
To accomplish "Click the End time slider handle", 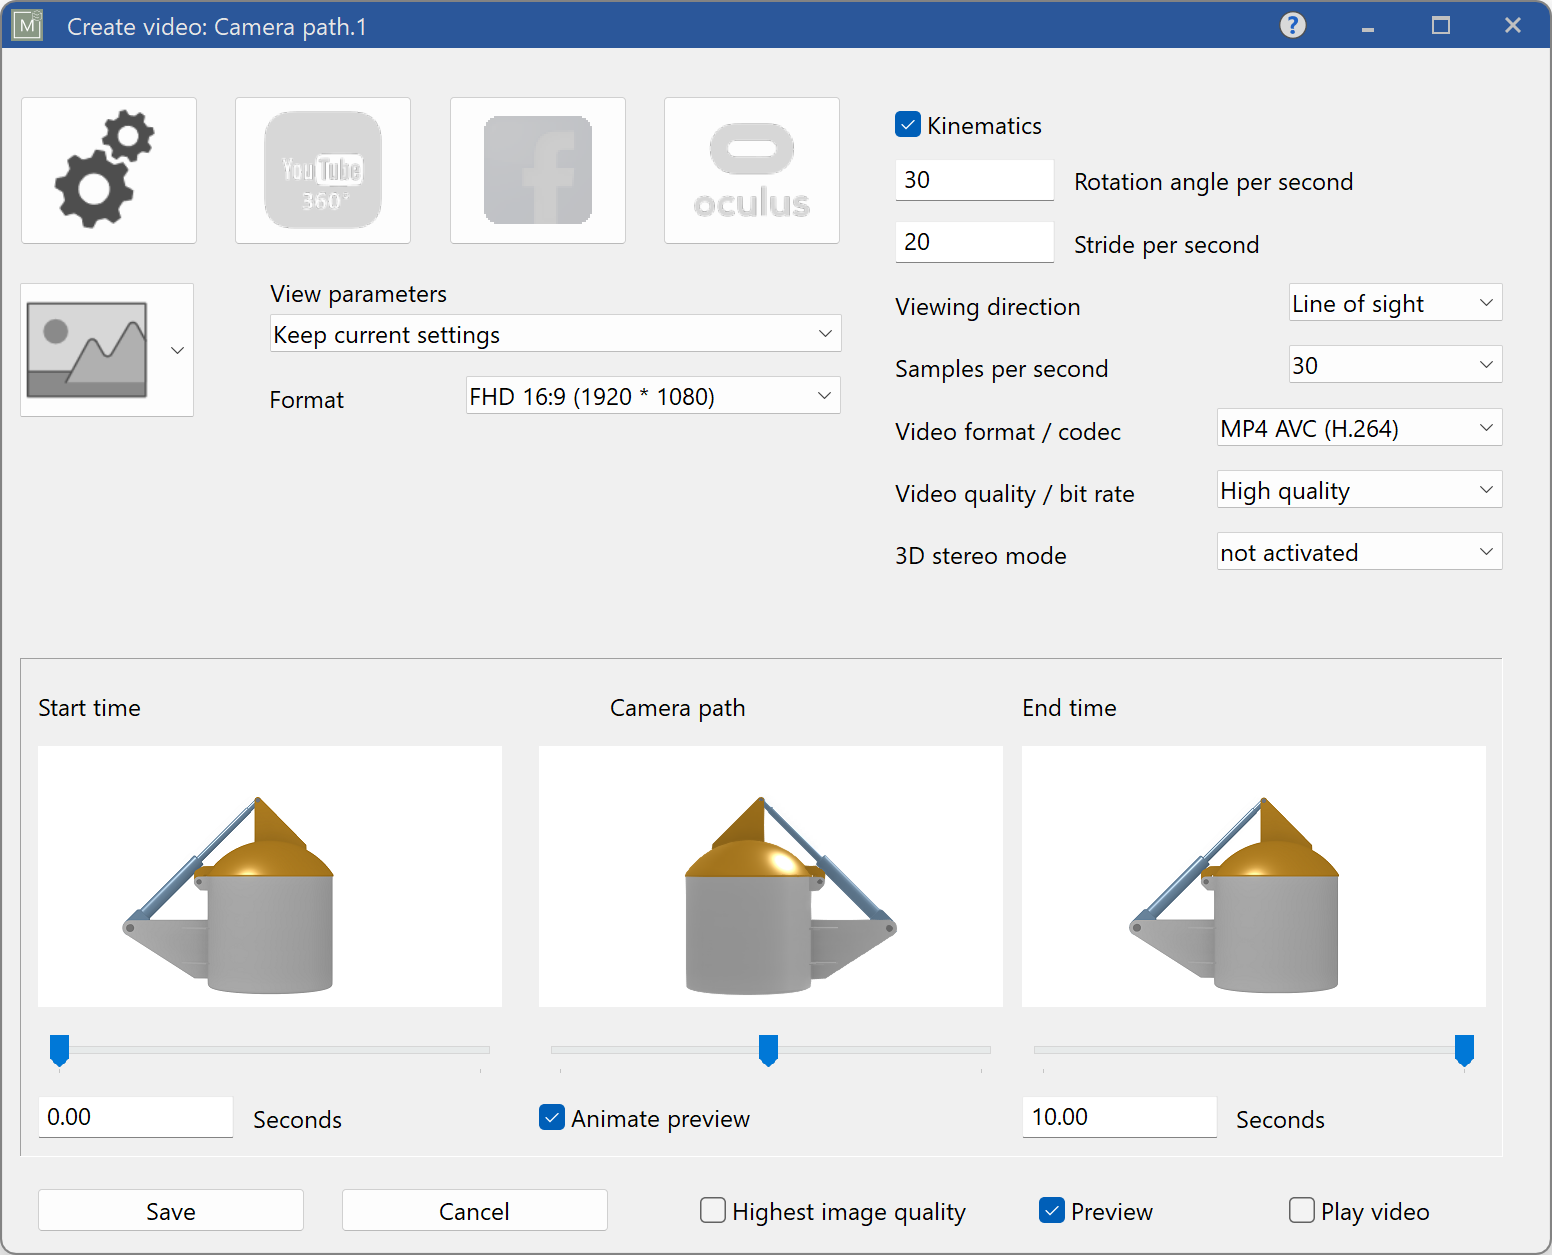I will click(x=1464, y=1050).
